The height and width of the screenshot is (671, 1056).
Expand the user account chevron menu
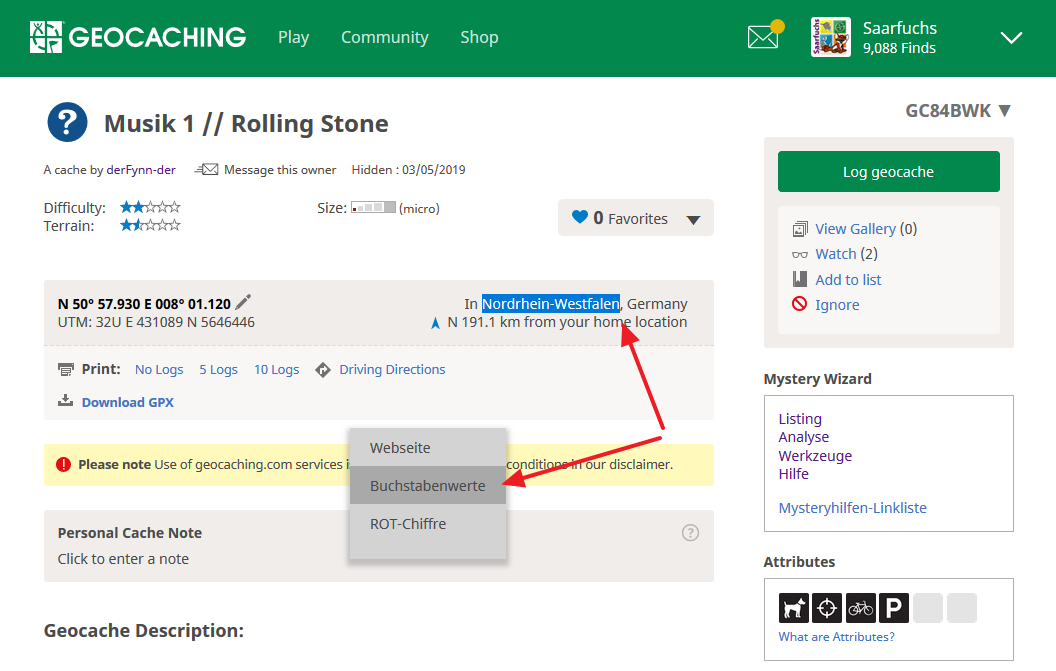[1011, 38]
